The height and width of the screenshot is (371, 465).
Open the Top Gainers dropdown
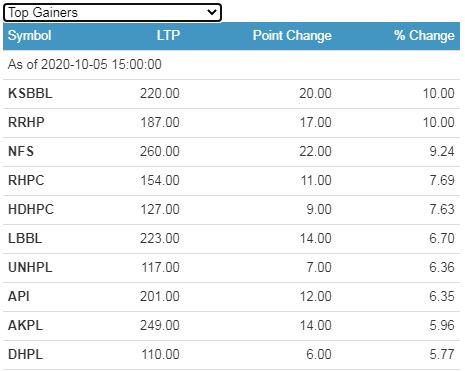coord(112,13)
